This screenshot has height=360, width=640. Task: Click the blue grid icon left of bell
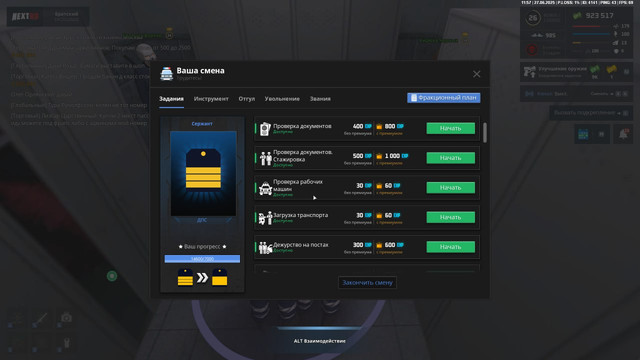583,134
